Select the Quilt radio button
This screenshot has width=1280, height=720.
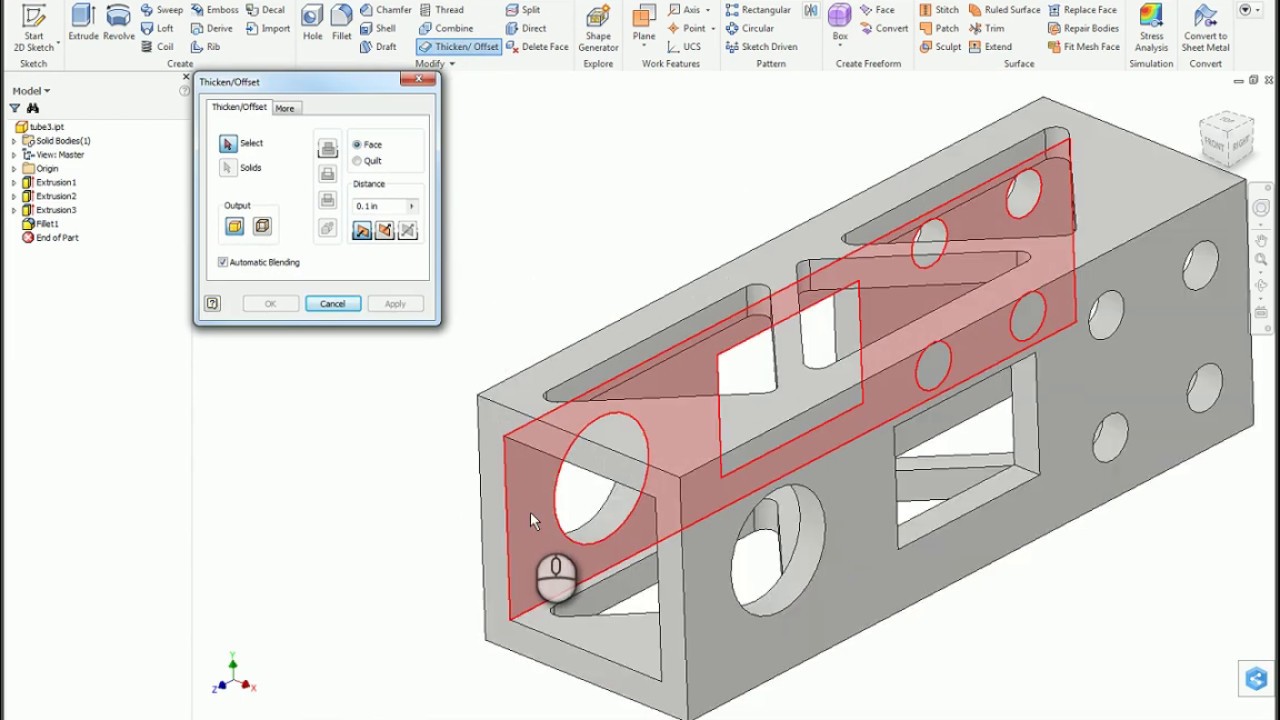click(x=357, y=161)
